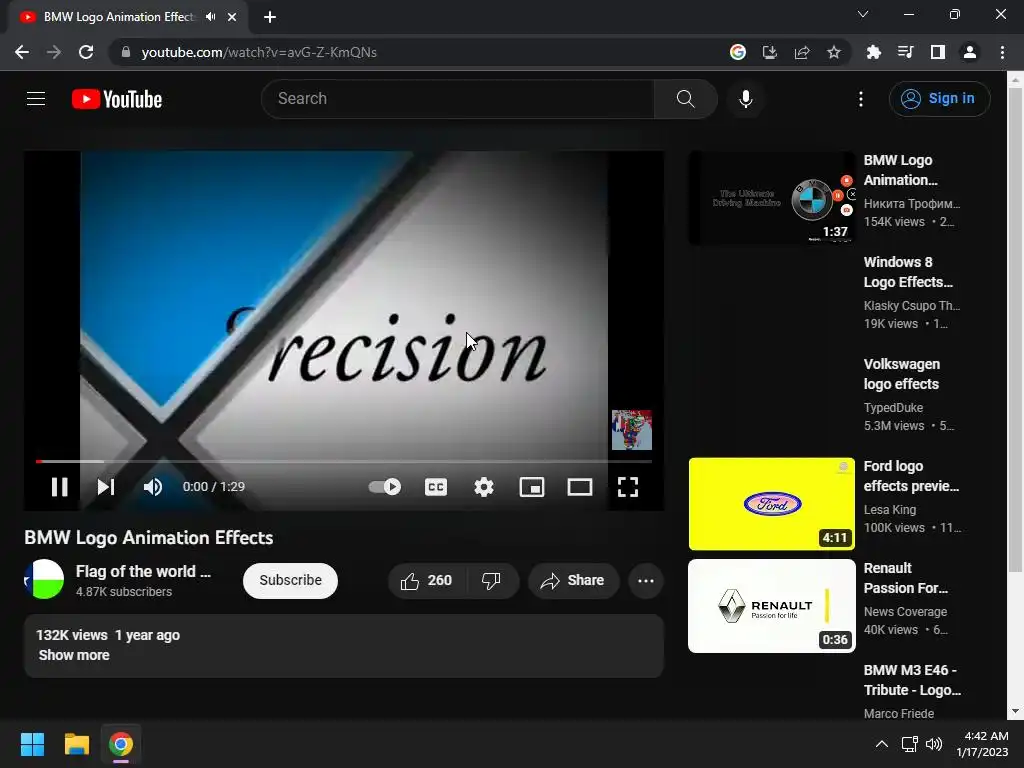
Task: Go to YouTube home logo
Action: coord(117,99)
